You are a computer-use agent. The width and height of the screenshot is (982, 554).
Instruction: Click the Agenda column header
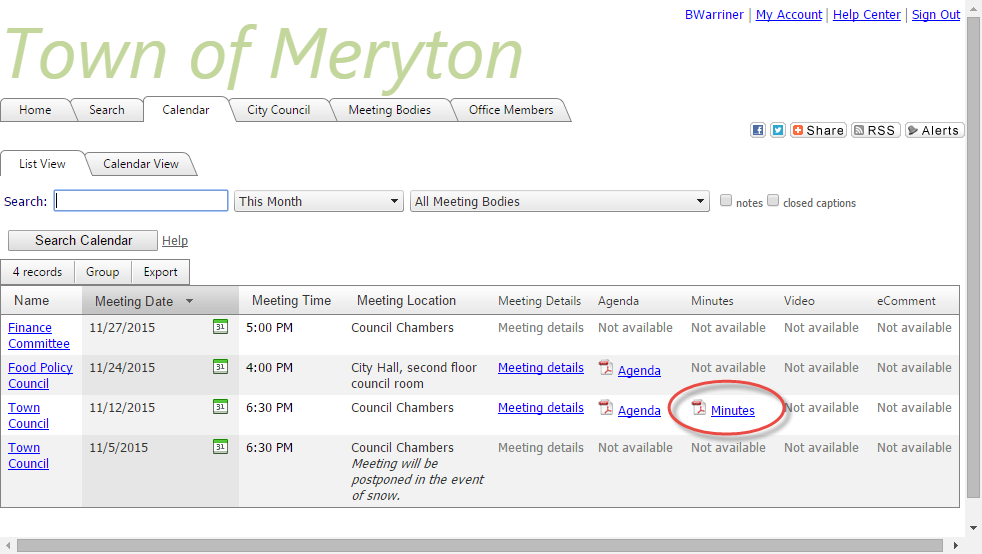(618, 301)
